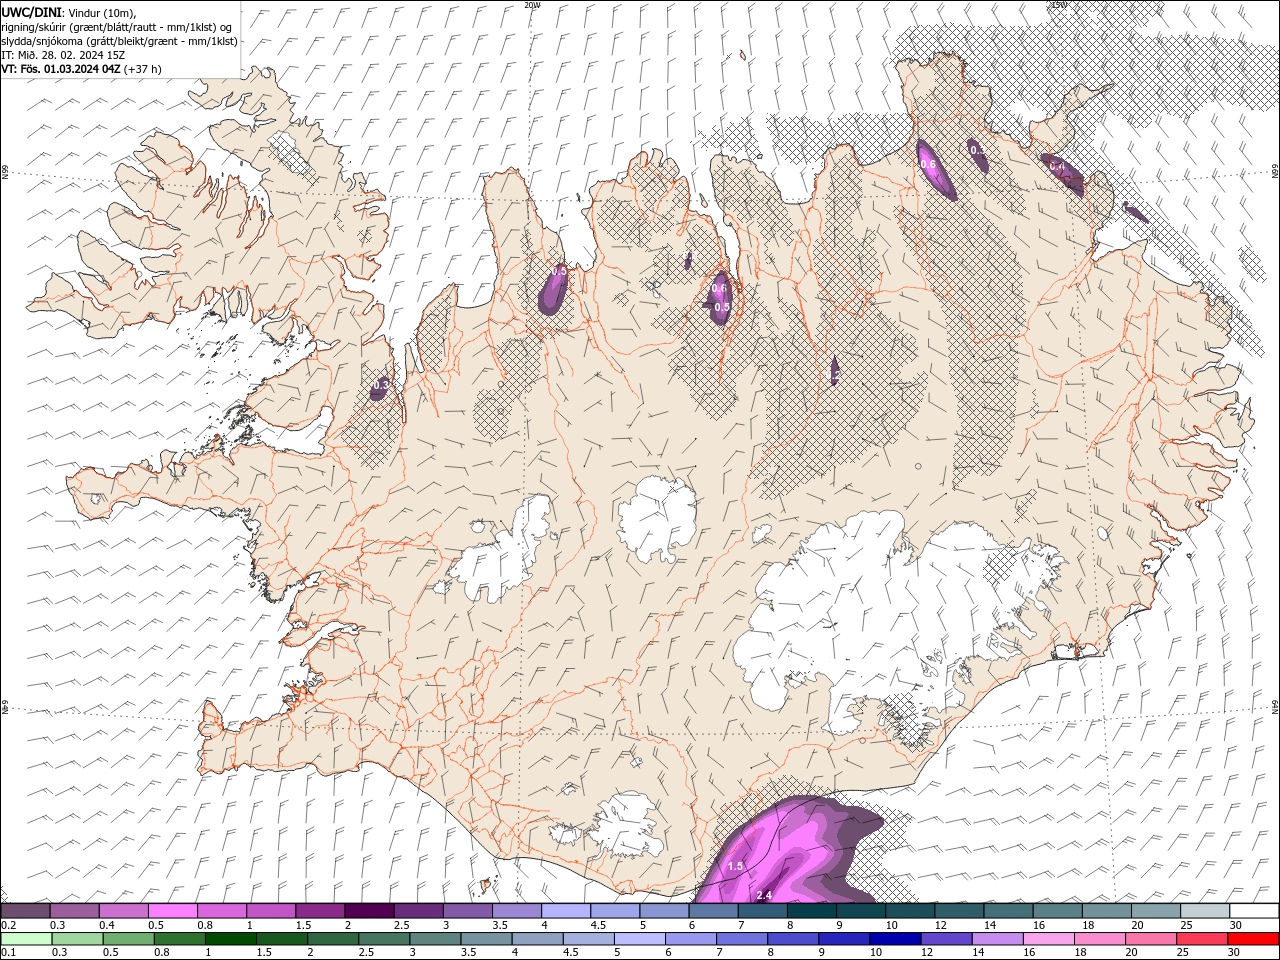Pick the 0.5 green swatch in the lower legend row
This screenshot has height=960, width=1280.
click(x=128, y=939)
